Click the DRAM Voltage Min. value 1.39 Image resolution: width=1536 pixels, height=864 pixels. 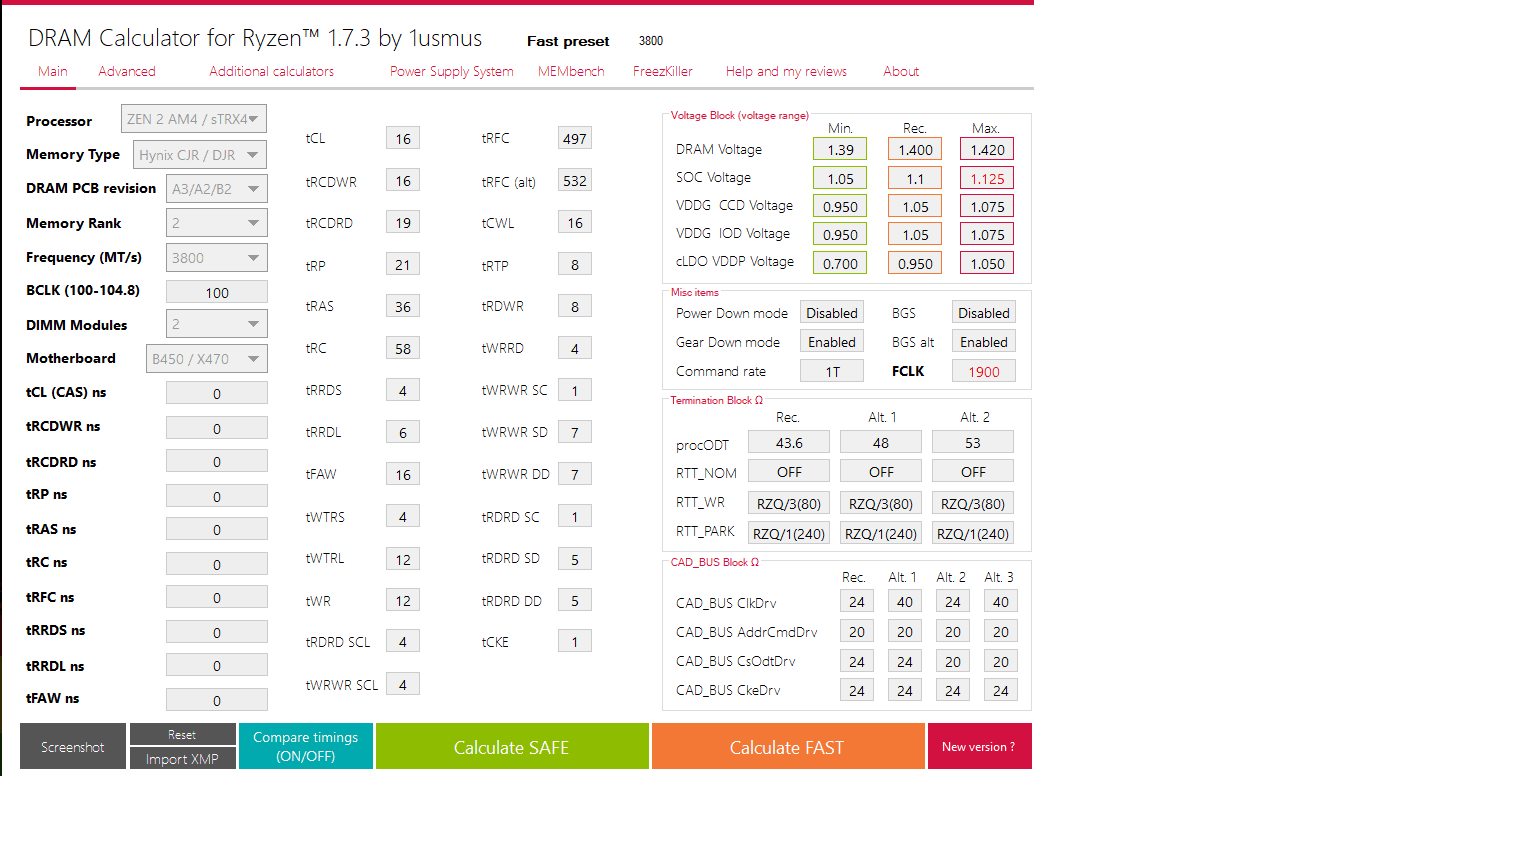point(840,149)
